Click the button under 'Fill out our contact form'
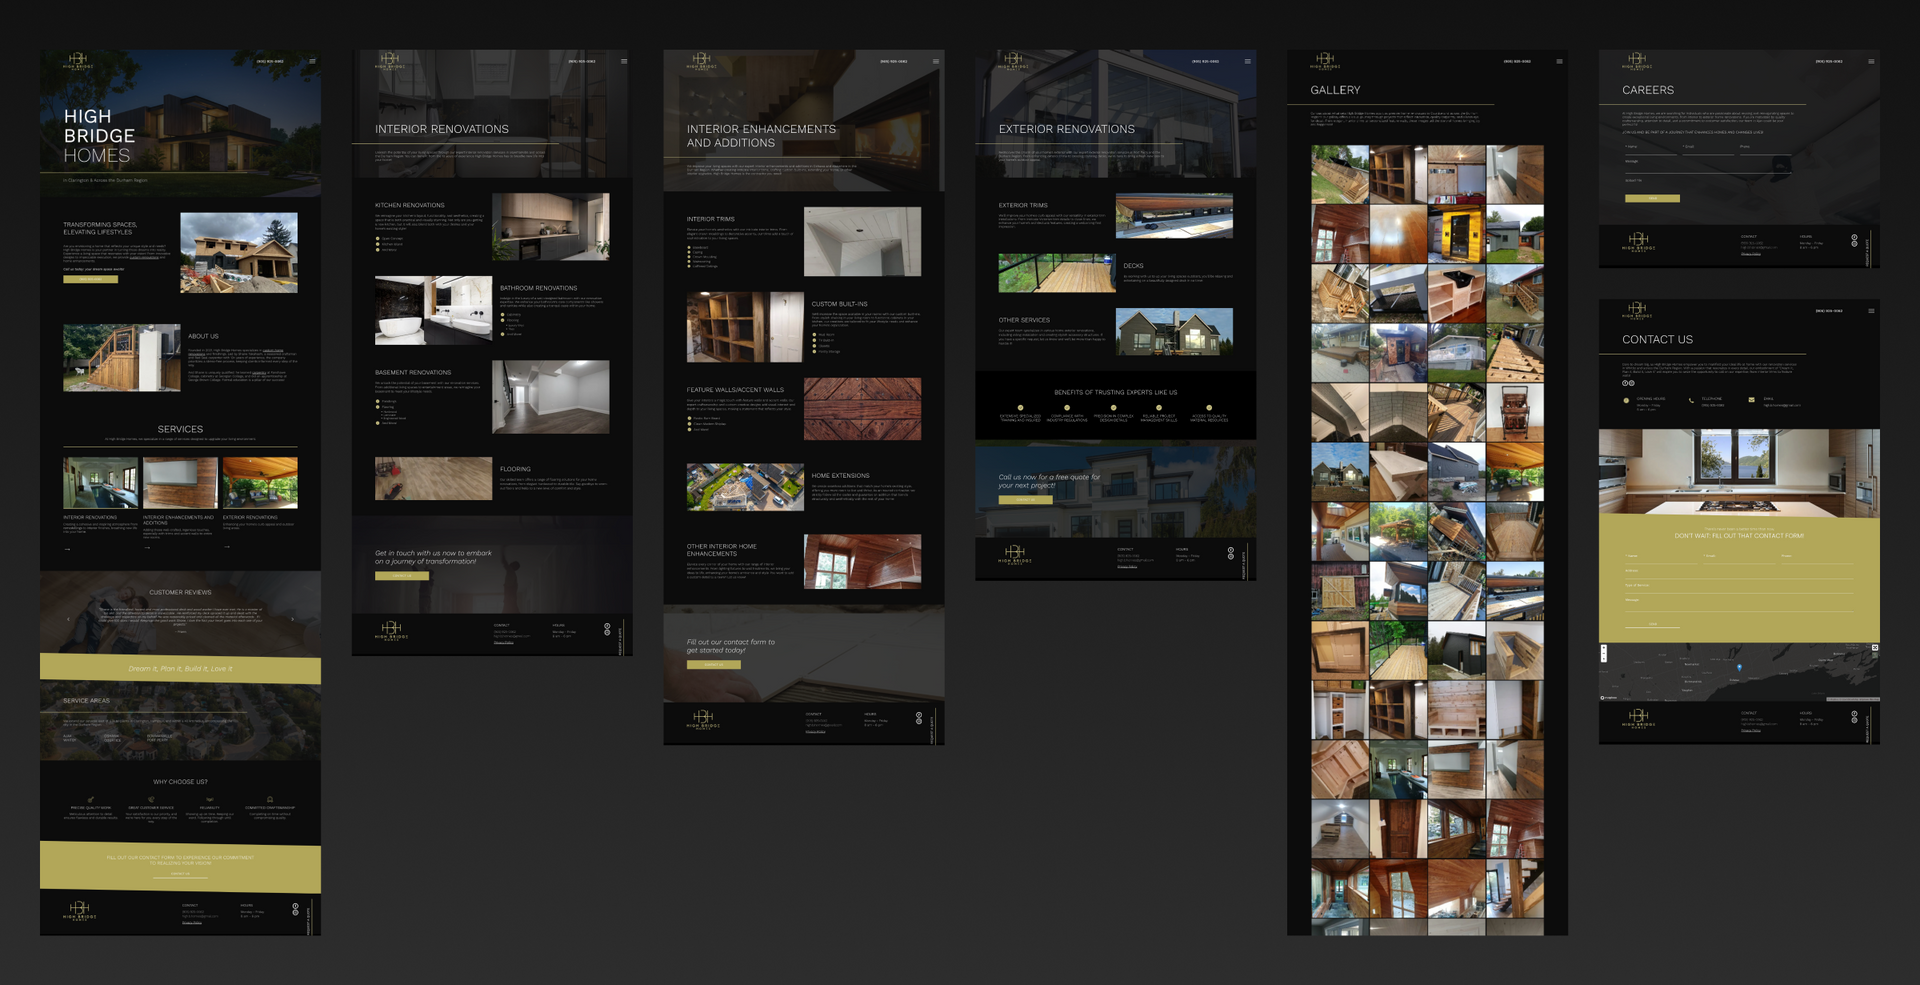Screen dimensions: 1920x985 [x=714, y=664]
